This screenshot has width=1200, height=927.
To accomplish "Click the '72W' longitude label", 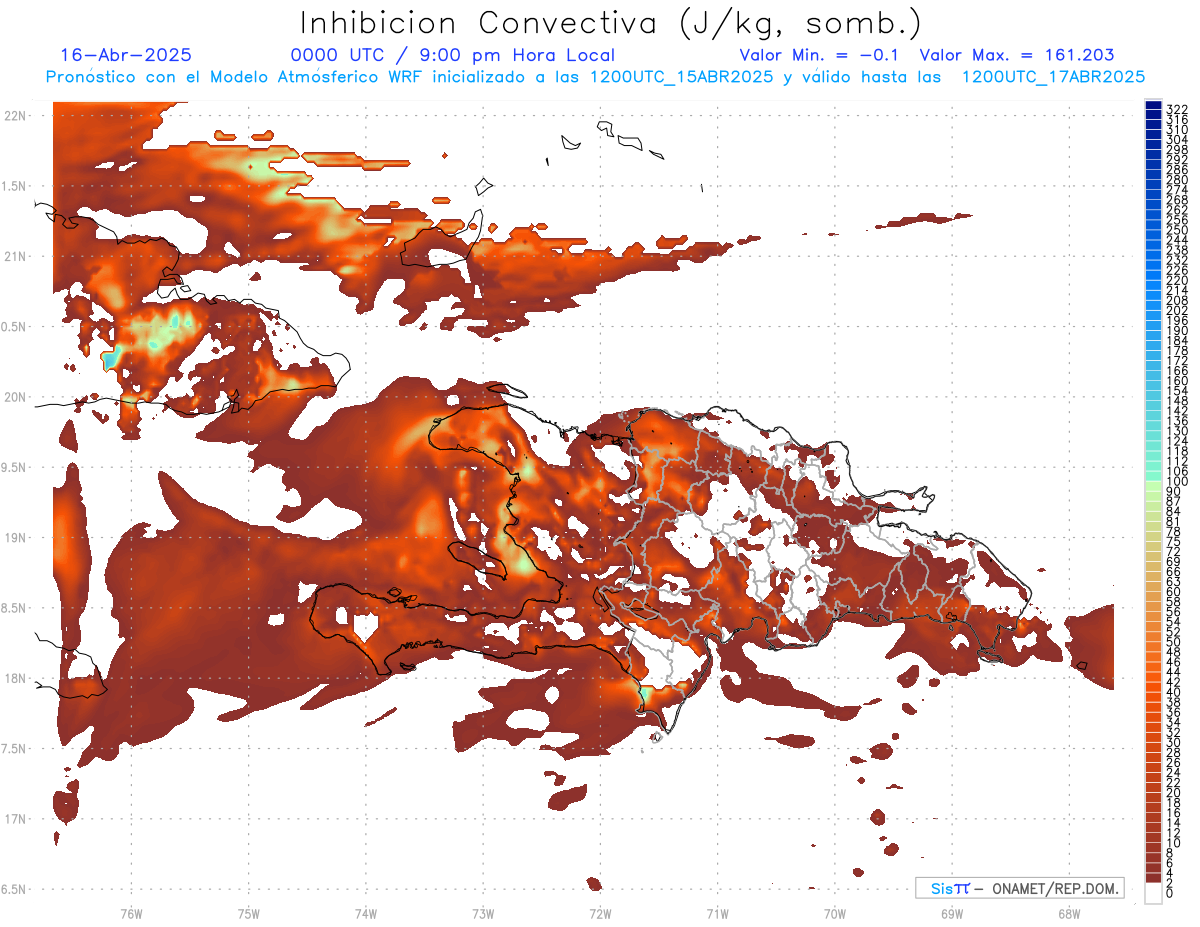I will [600, 913].
